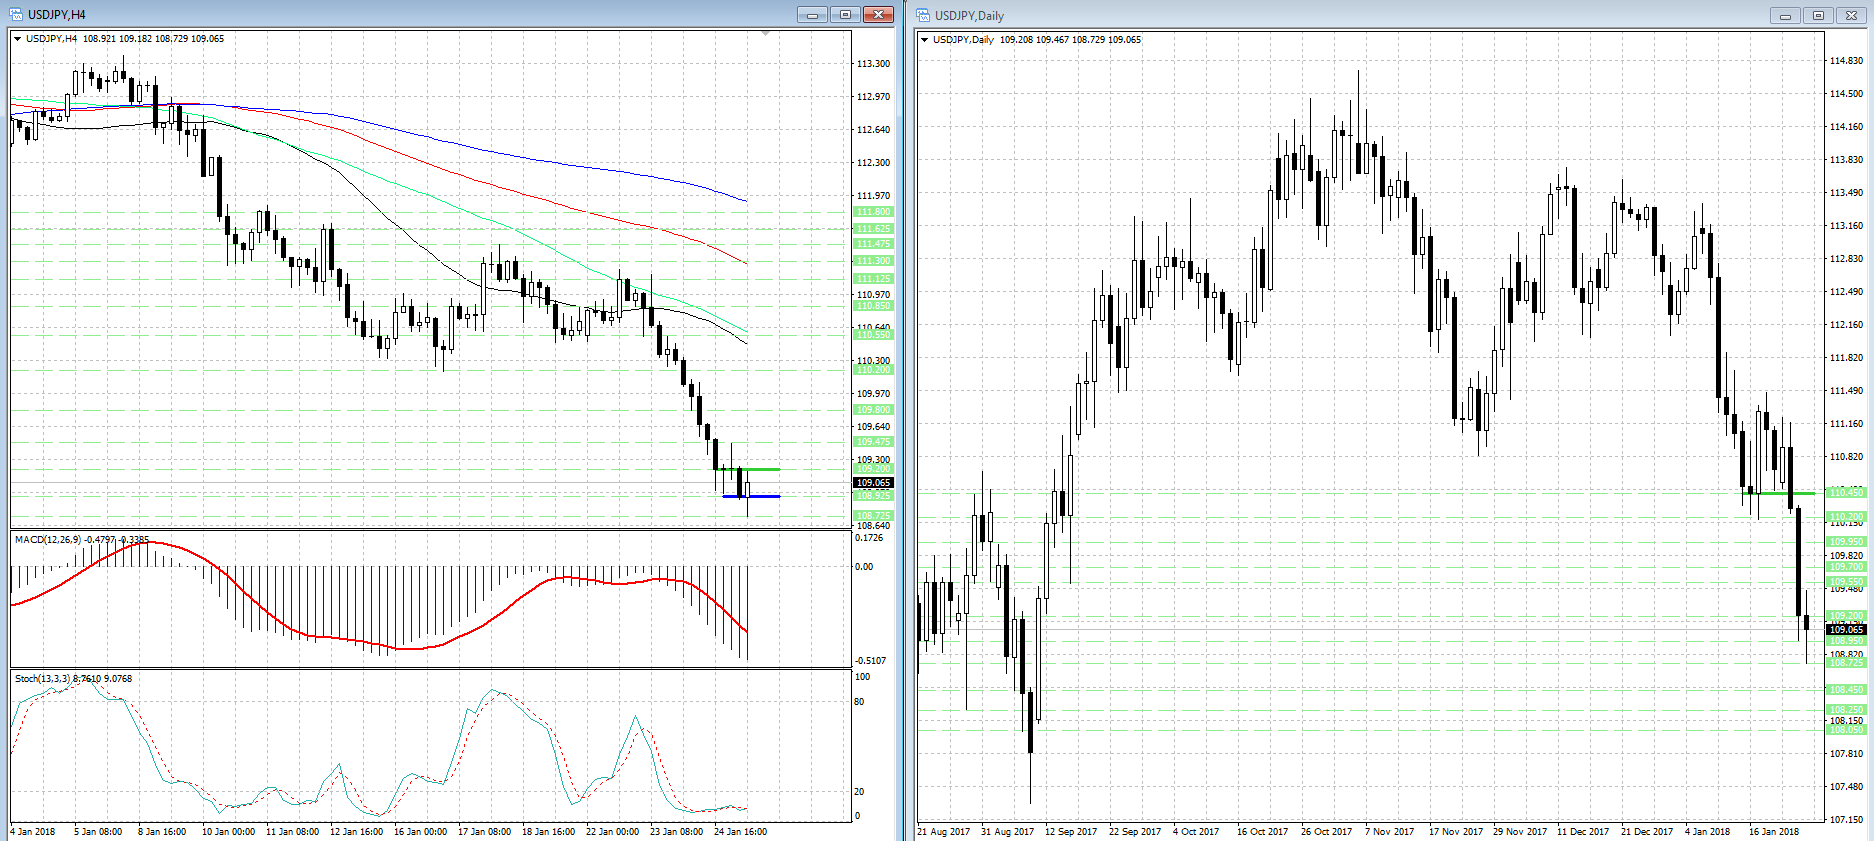This screenshot has width=1874, height=842.
Task: Expand the dropdown arrow beside USDJPY,H4 label
Action: (x=18, y=39)
